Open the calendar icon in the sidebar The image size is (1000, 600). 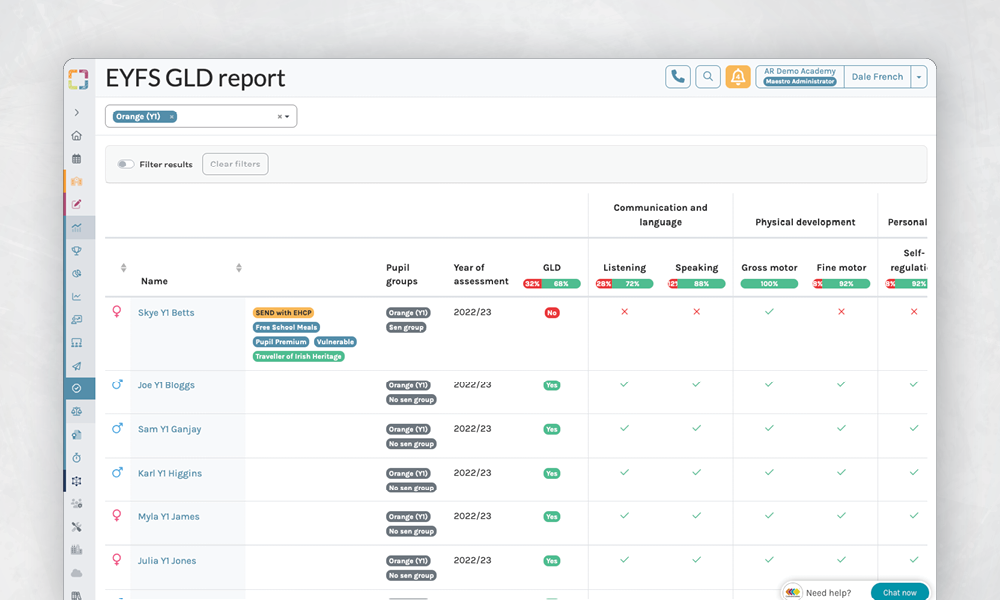click(77, 159)
